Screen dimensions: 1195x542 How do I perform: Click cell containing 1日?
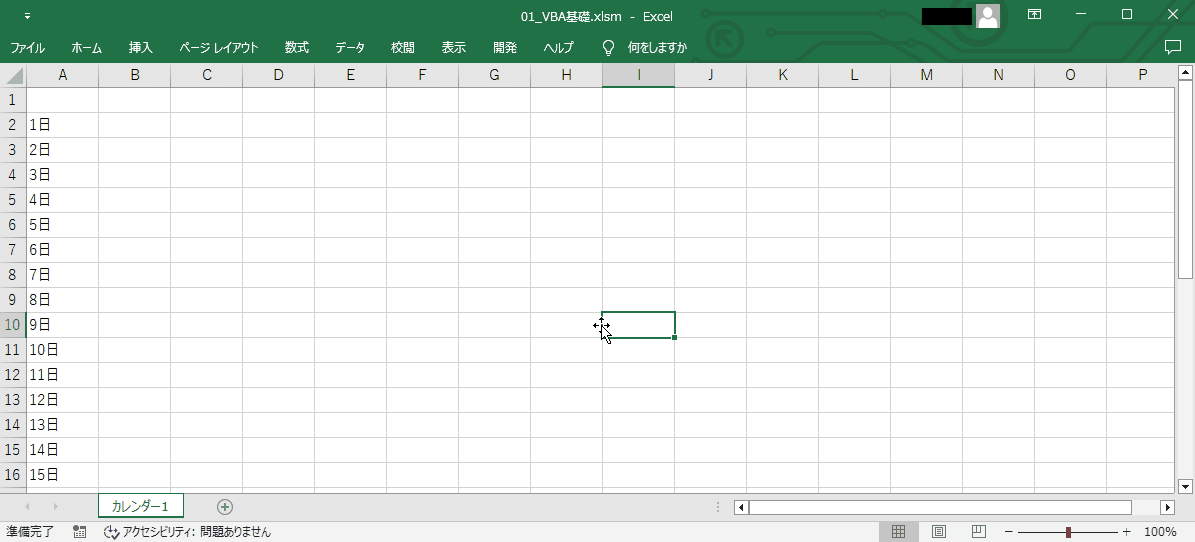[62, 125]
